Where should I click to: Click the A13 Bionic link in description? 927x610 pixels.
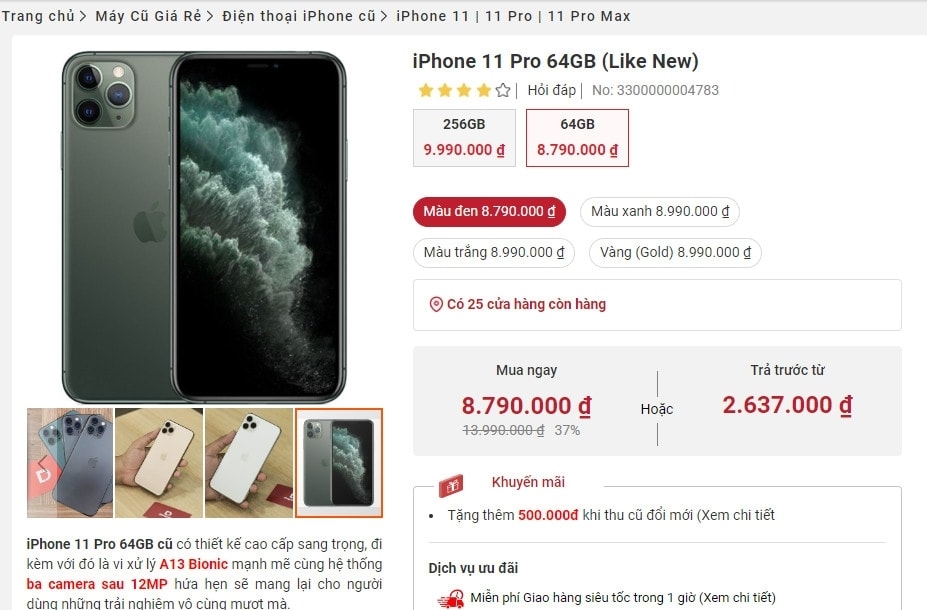(x=193, y=564)
